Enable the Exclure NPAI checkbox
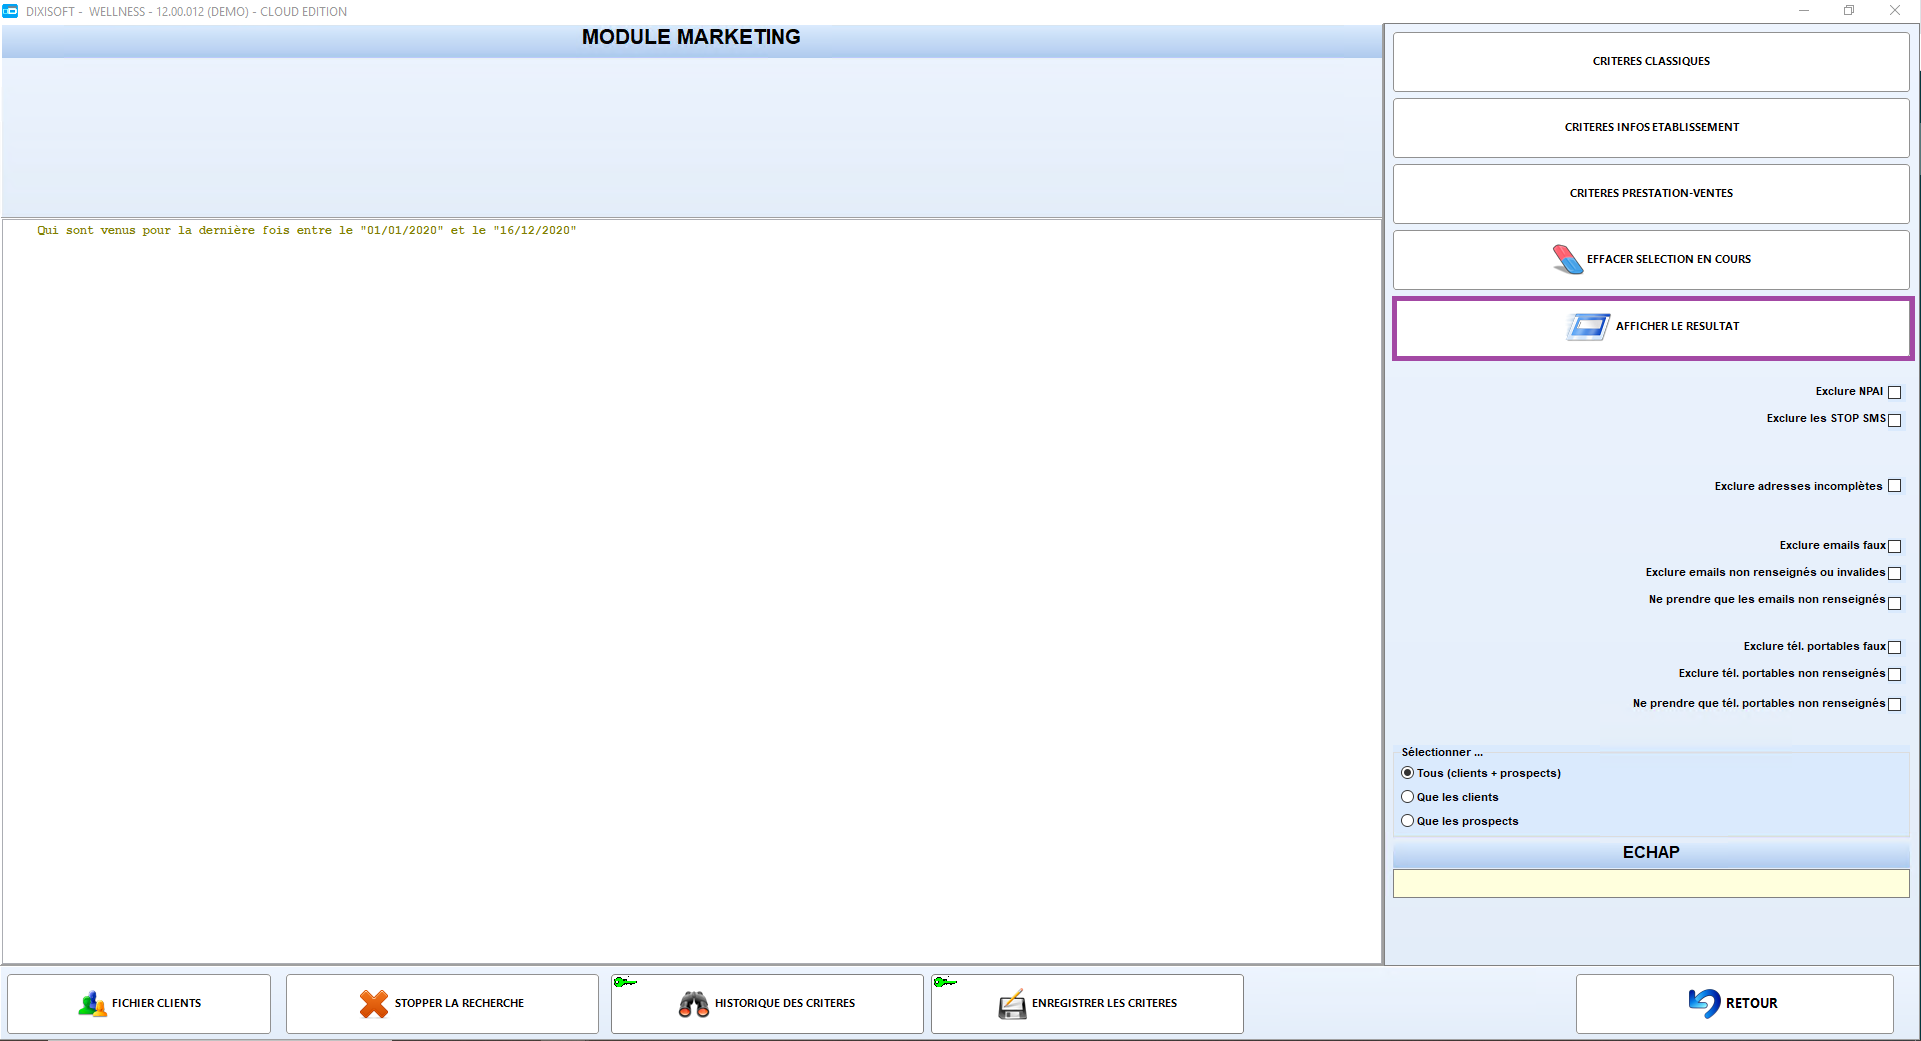This screenshot has height=1041, width=1921. (x=1894, y=392)
